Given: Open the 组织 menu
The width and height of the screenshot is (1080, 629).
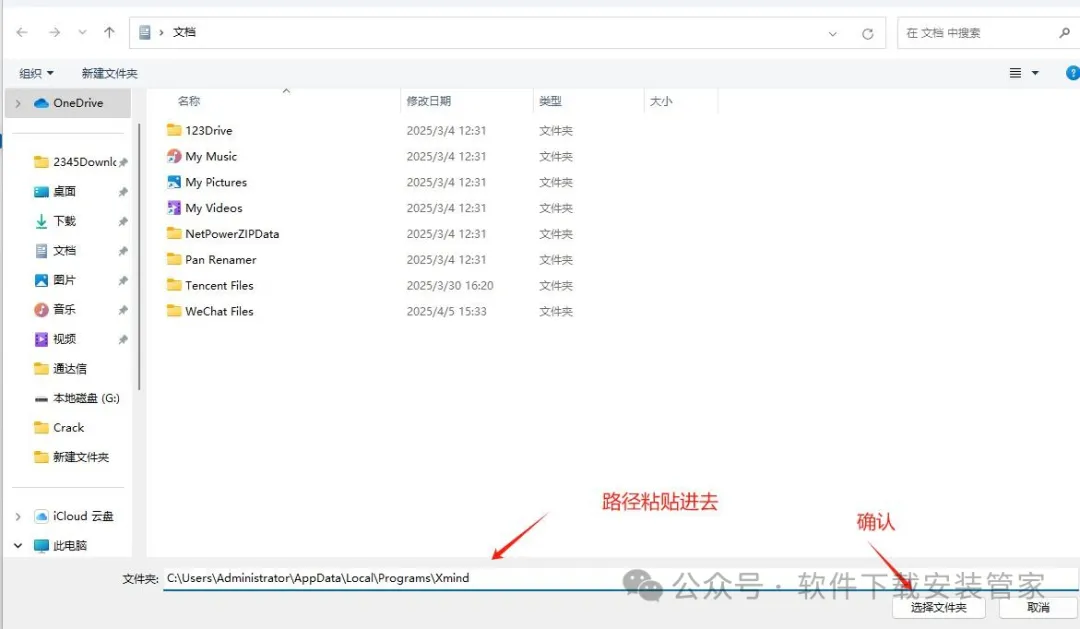Looking at the screenshot, I should (36, 73).
